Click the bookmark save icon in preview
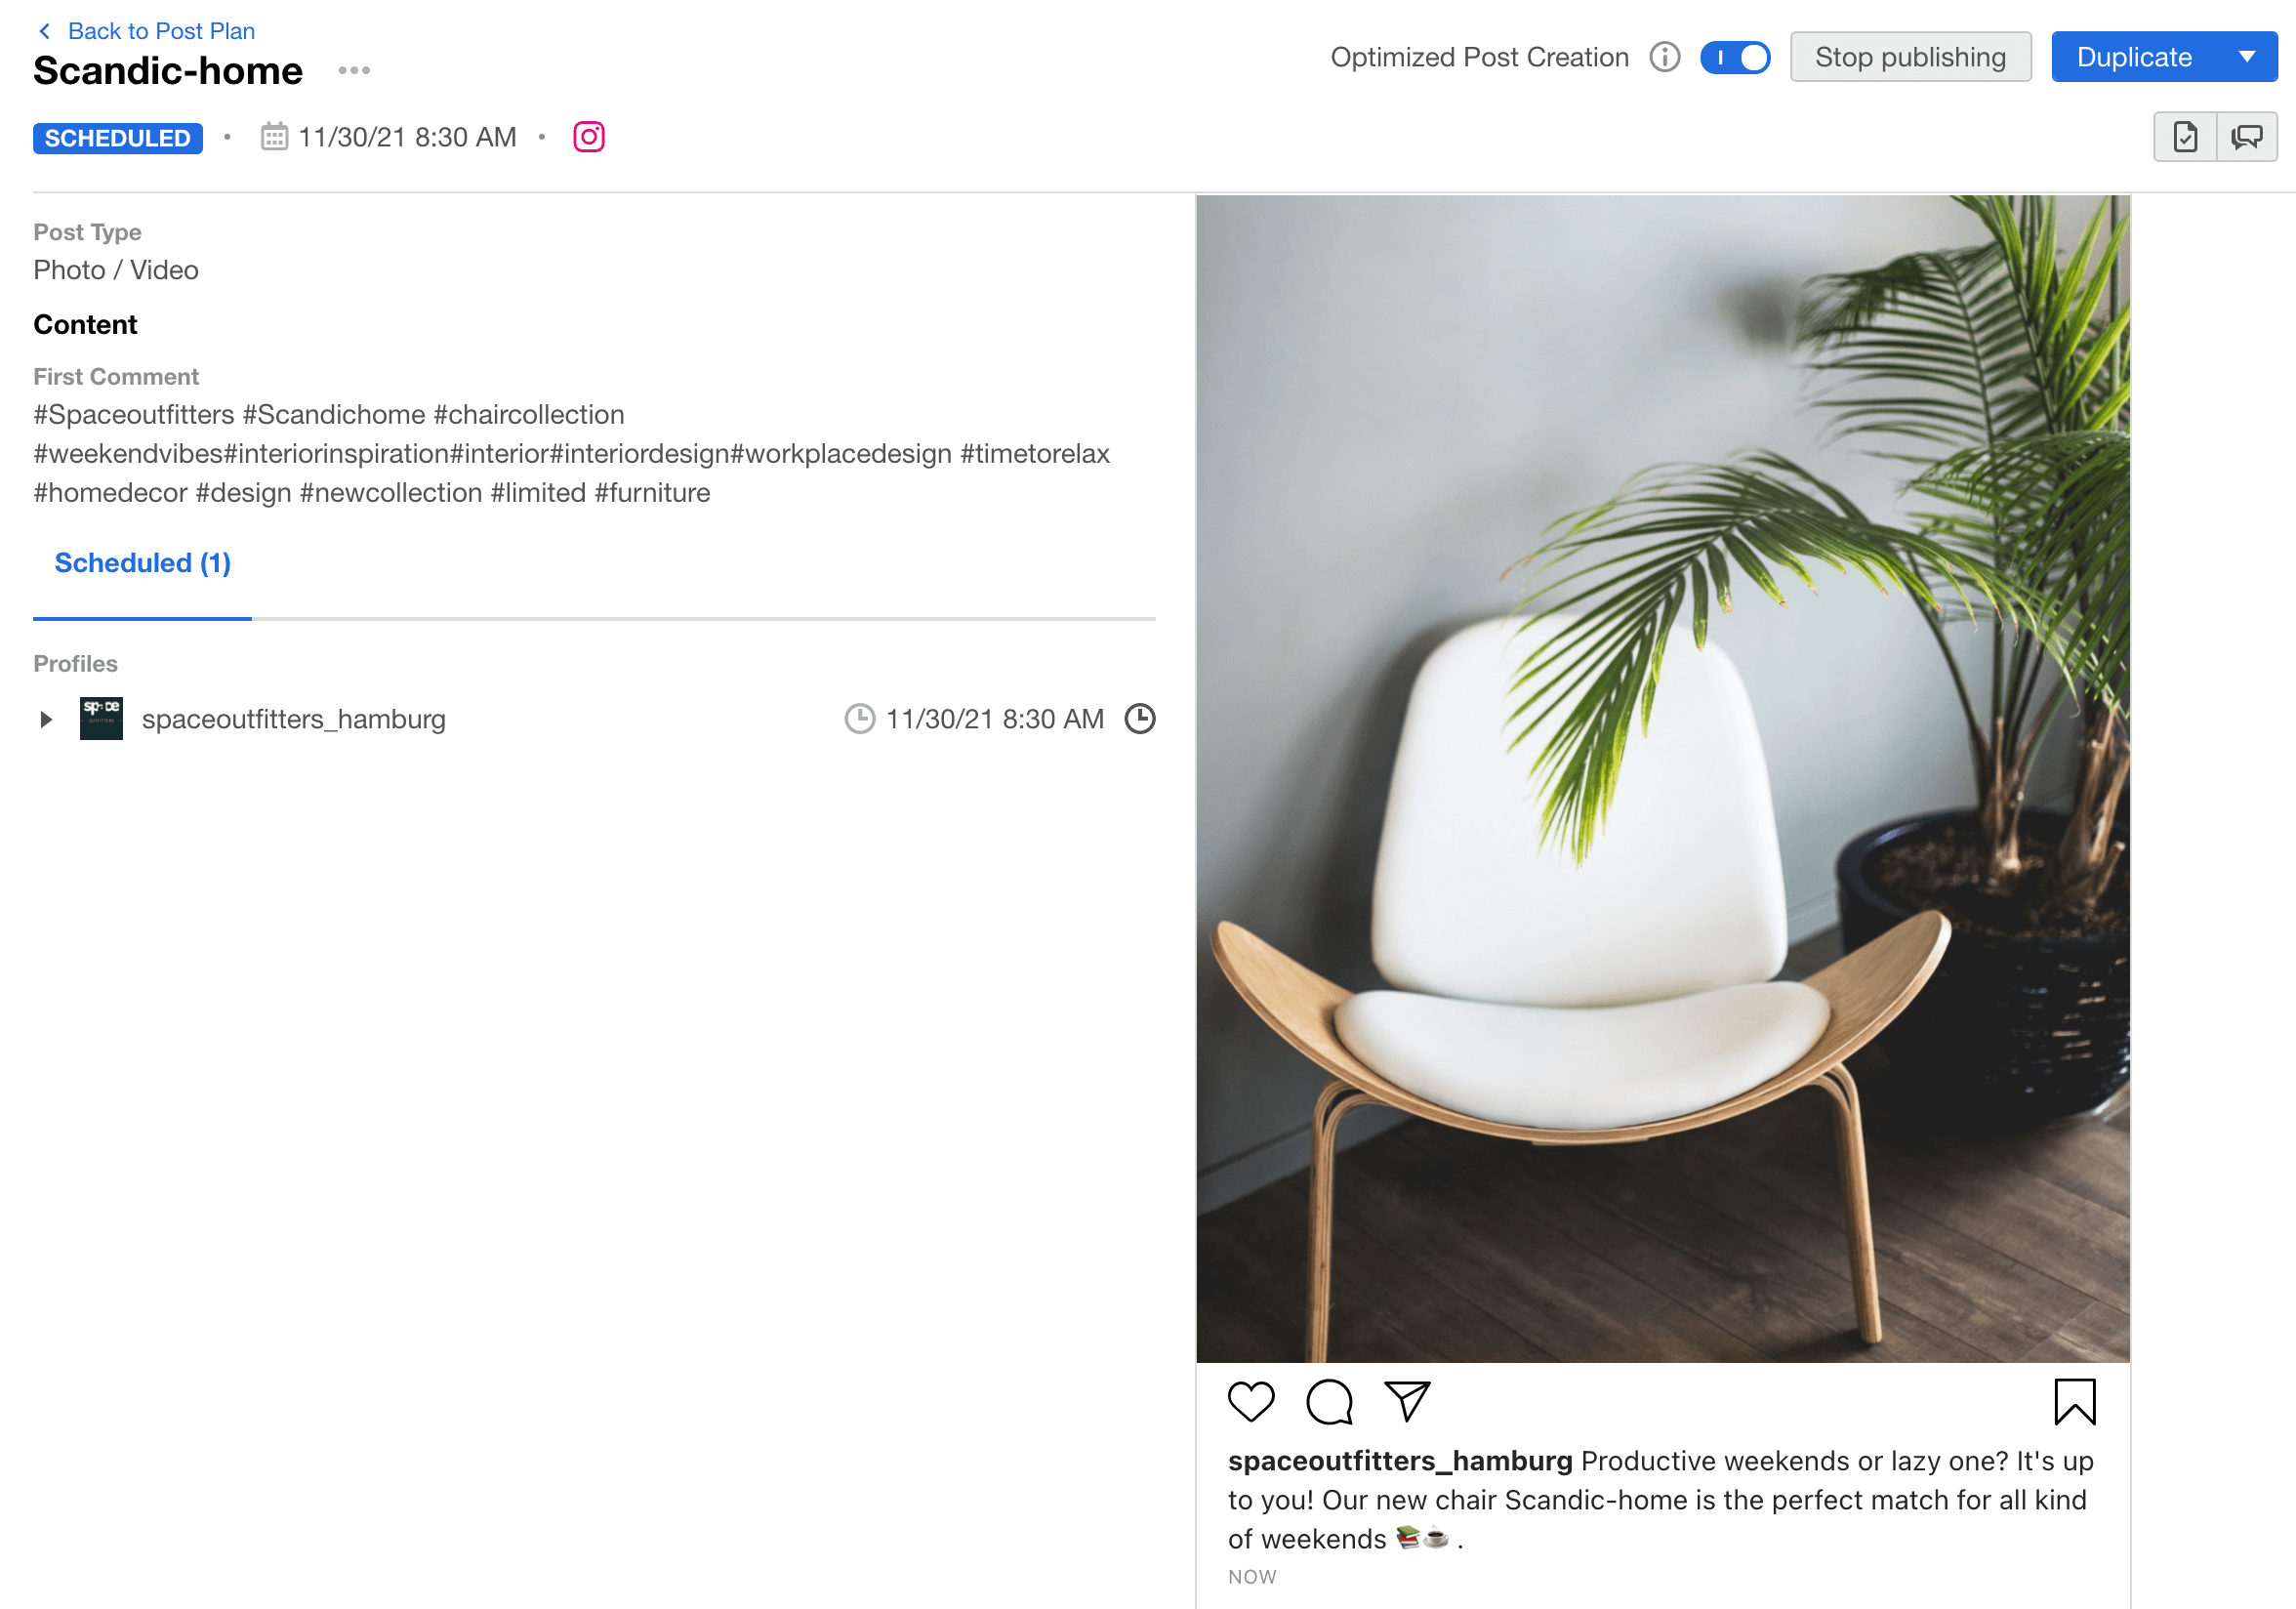2296x1609 pixels. tap(2074, 1400)
